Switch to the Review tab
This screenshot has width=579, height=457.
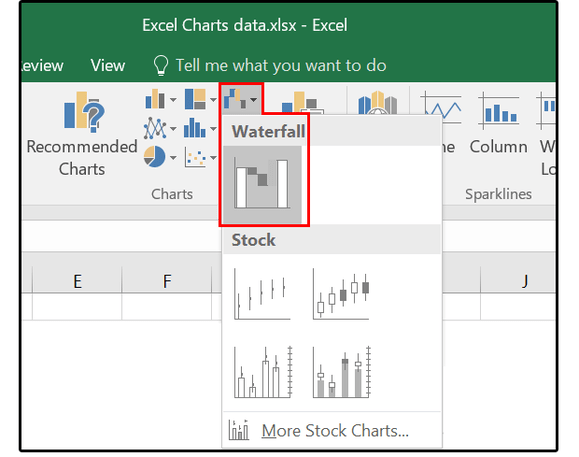point(42,66)
